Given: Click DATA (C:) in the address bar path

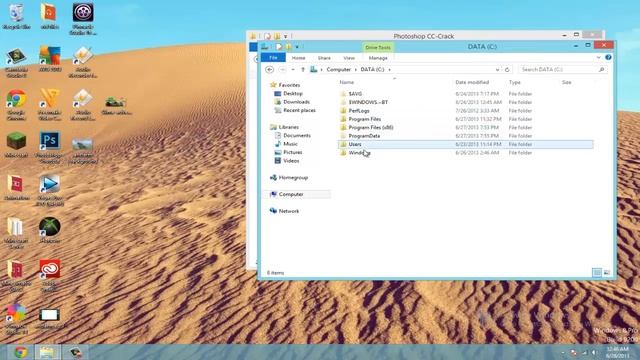Looking at the screenshot, I should 372,69.
